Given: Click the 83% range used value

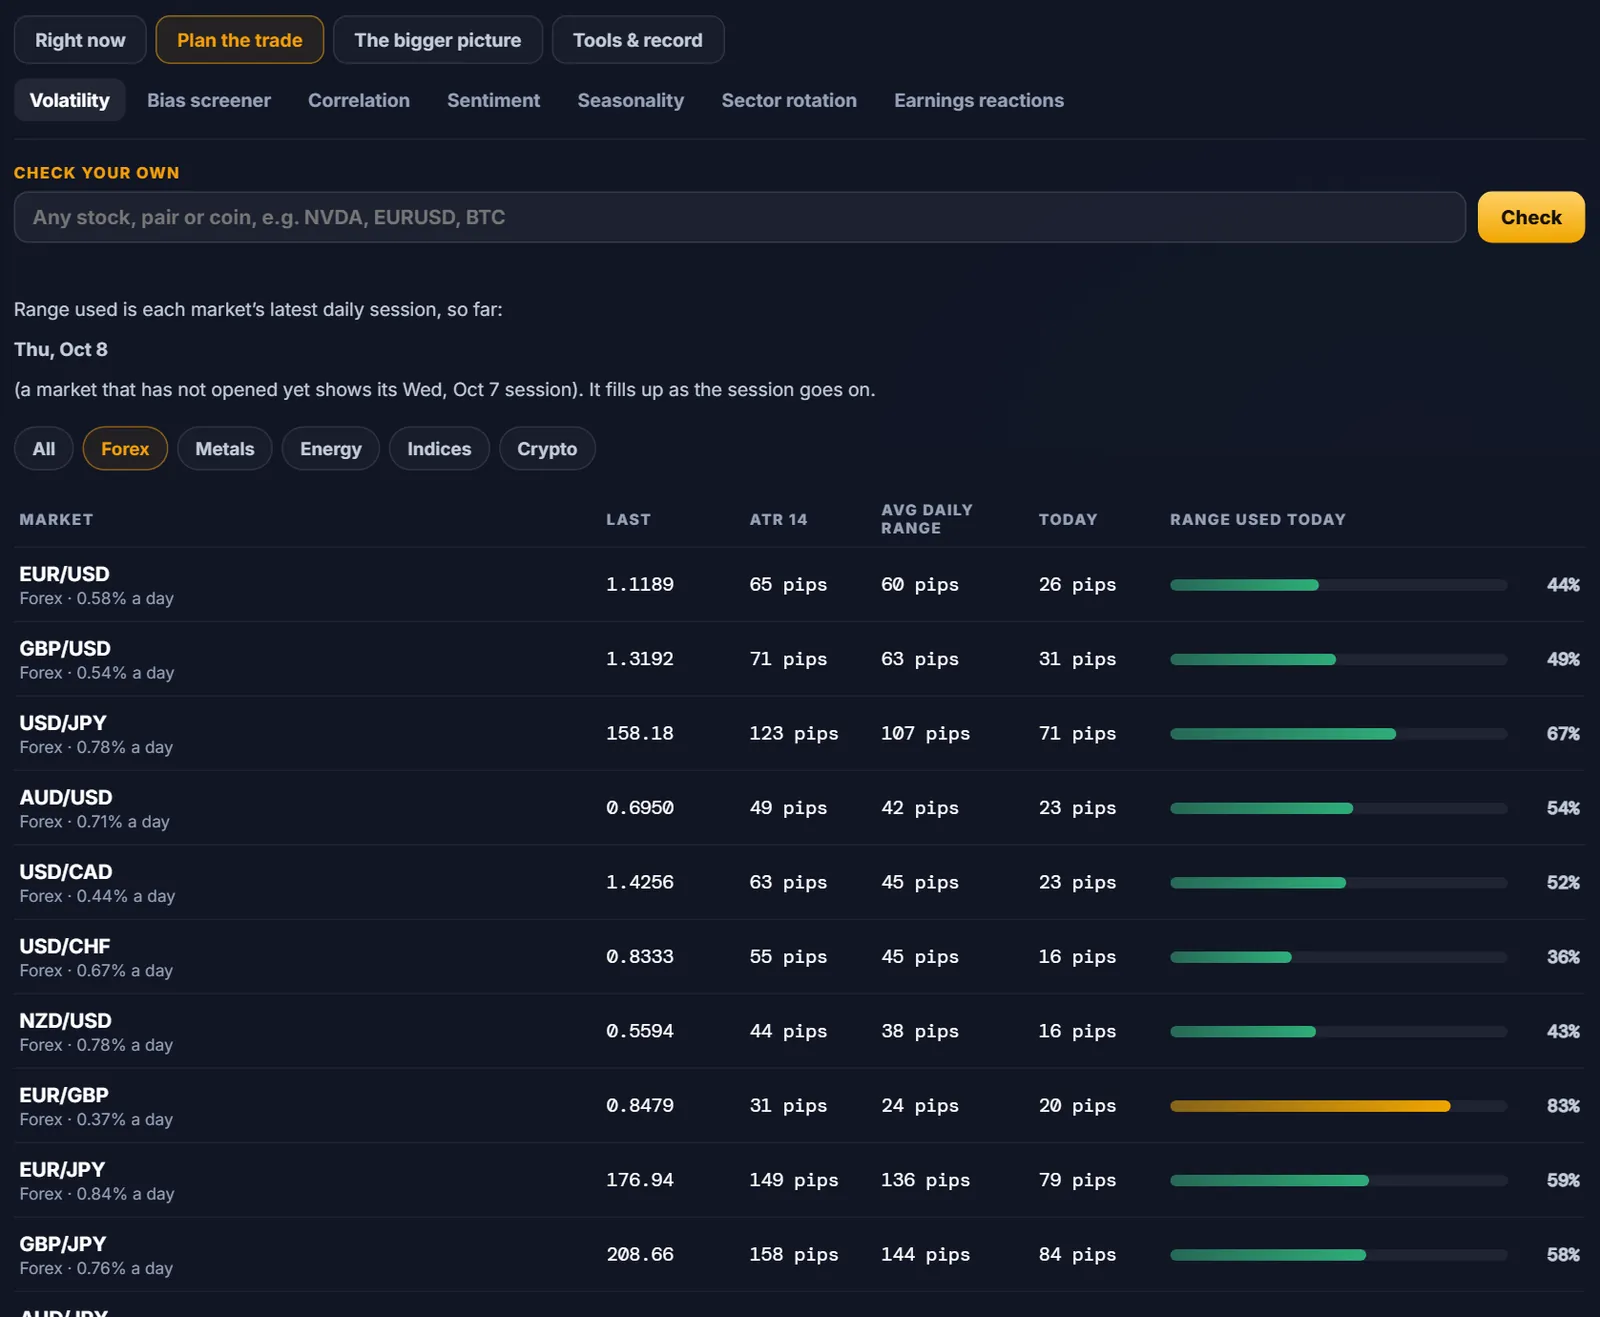Looking at the screenshot, I should [x=1563, y=1106].
